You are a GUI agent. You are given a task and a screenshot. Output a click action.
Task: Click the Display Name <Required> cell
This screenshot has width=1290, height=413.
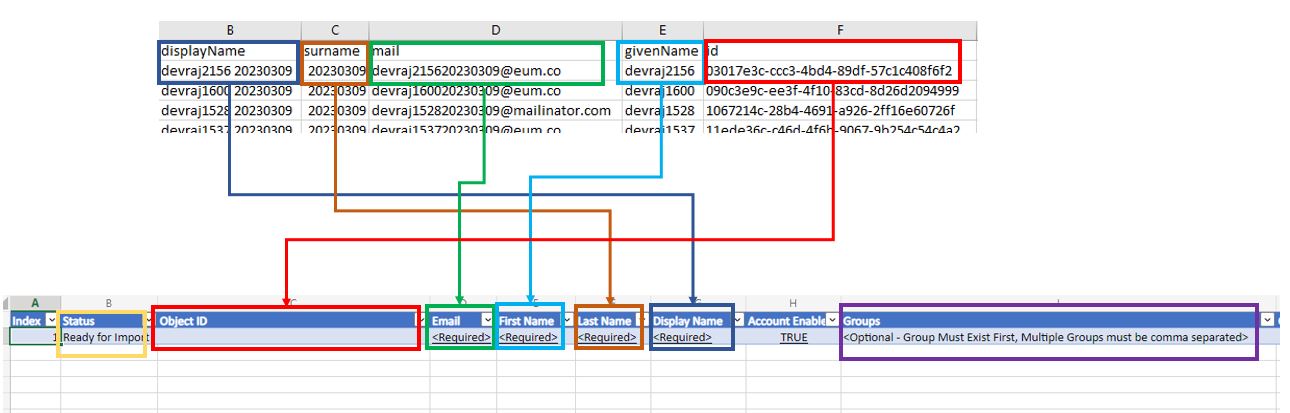[682, 338]
